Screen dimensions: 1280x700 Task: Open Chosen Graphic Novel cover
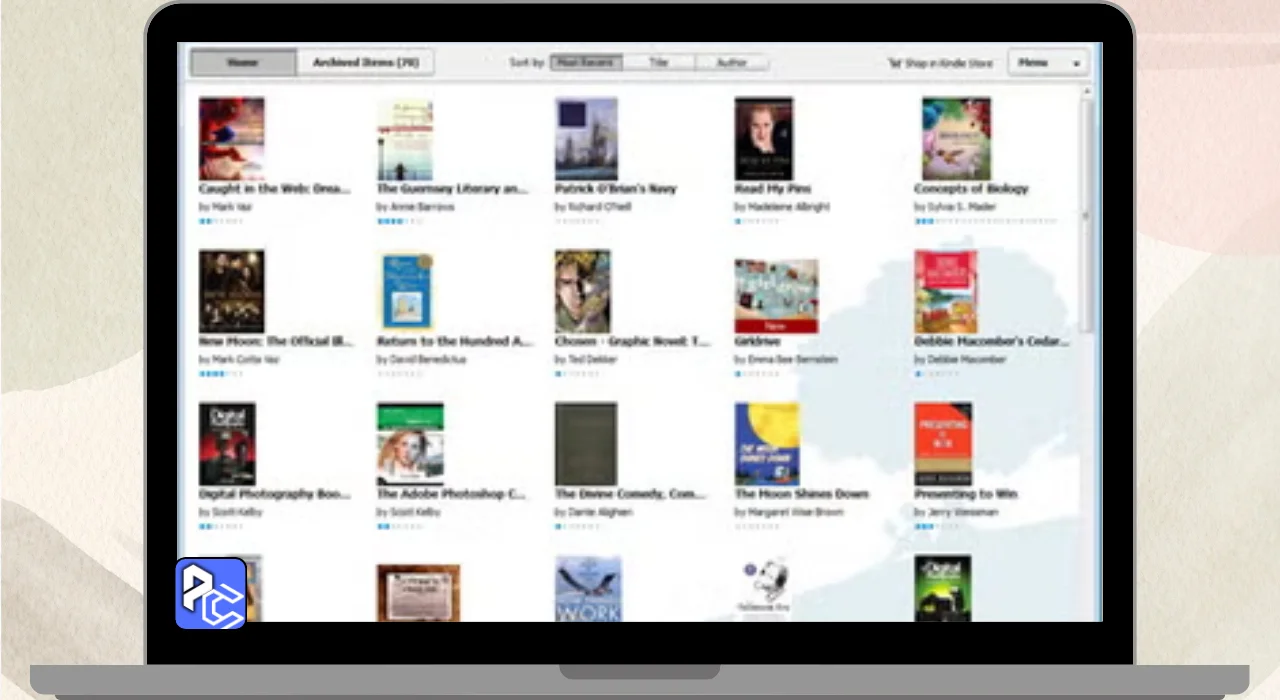[583, 291]
